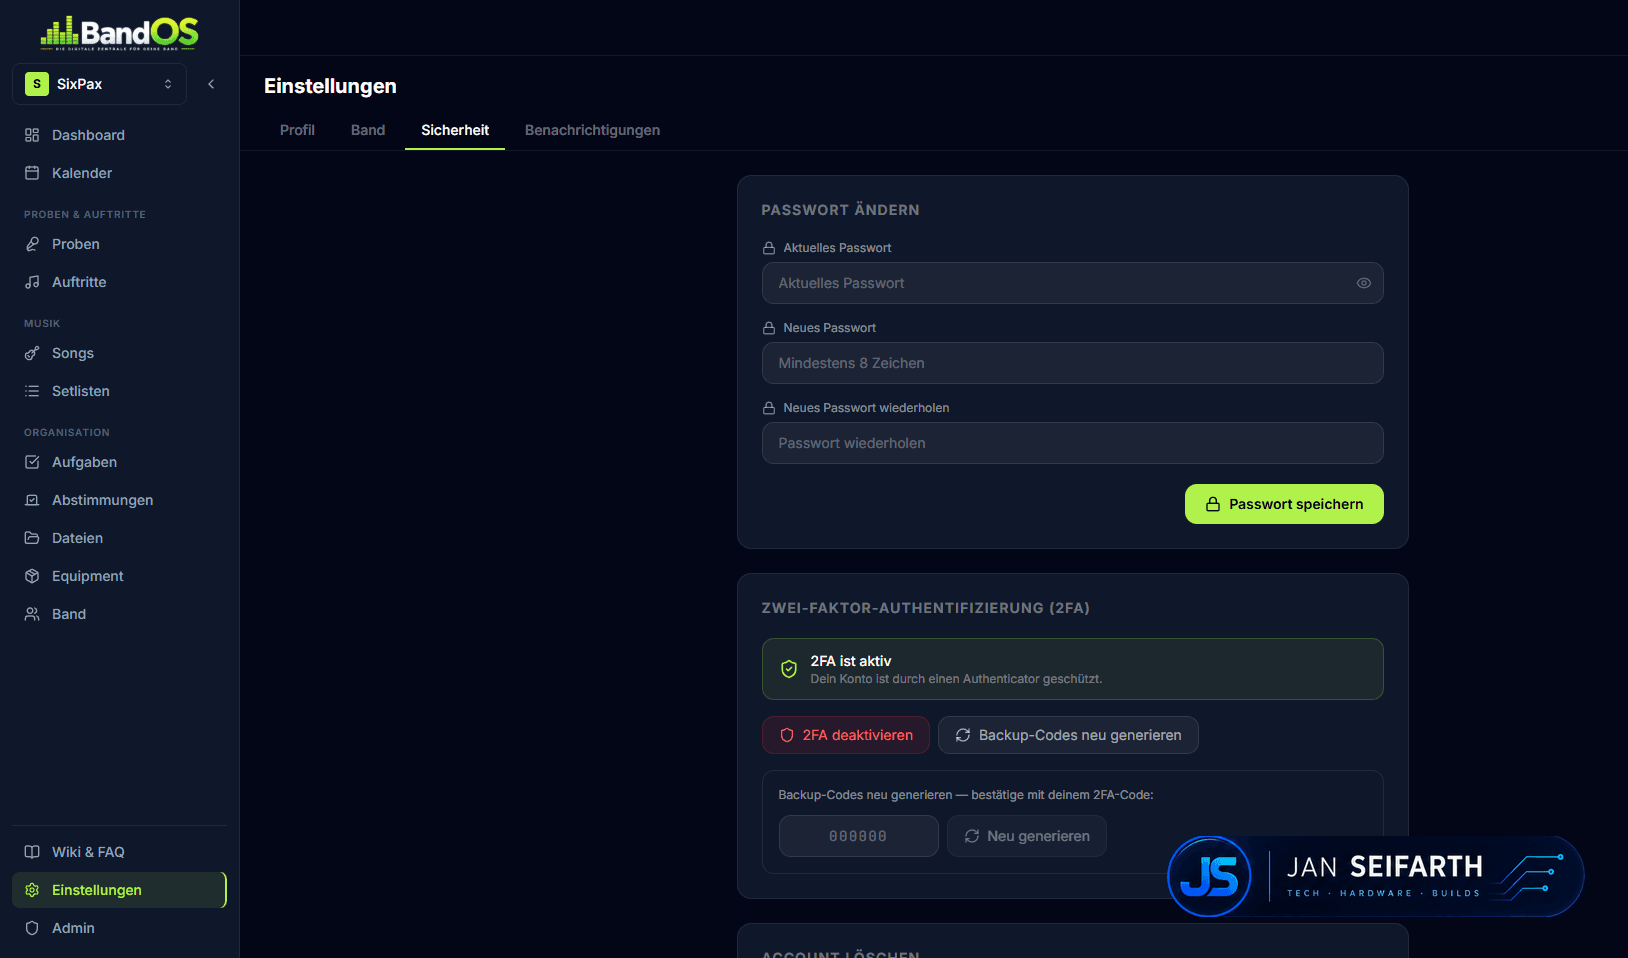Focus the Passwort wiederholen field

pyautogui.click(x=1072, y=443)
